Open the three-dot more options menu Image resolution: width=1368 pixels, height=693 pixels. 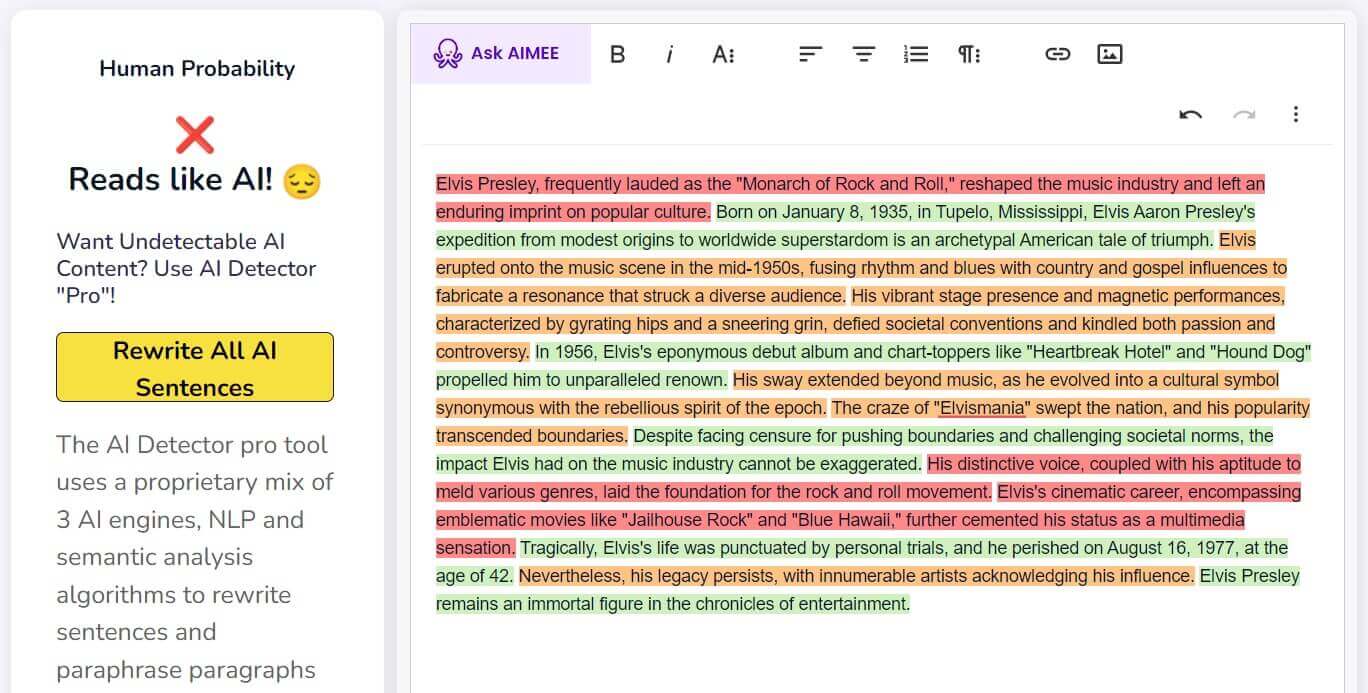tap(1295, 114)
